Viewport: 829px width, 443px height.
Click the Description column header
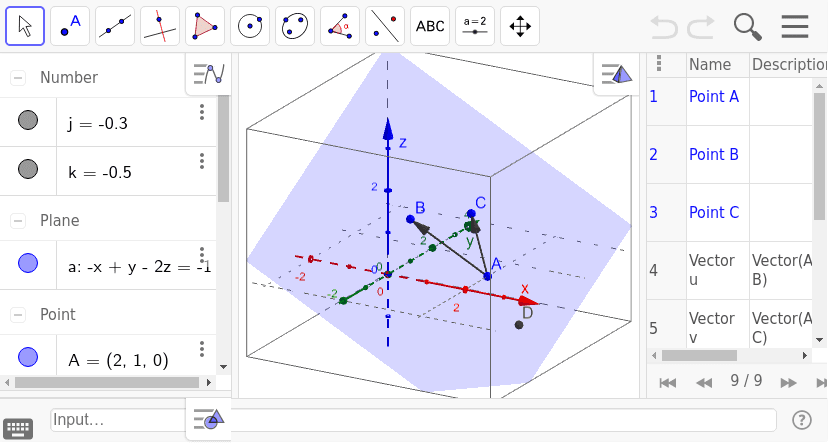[x=789, y=64]
